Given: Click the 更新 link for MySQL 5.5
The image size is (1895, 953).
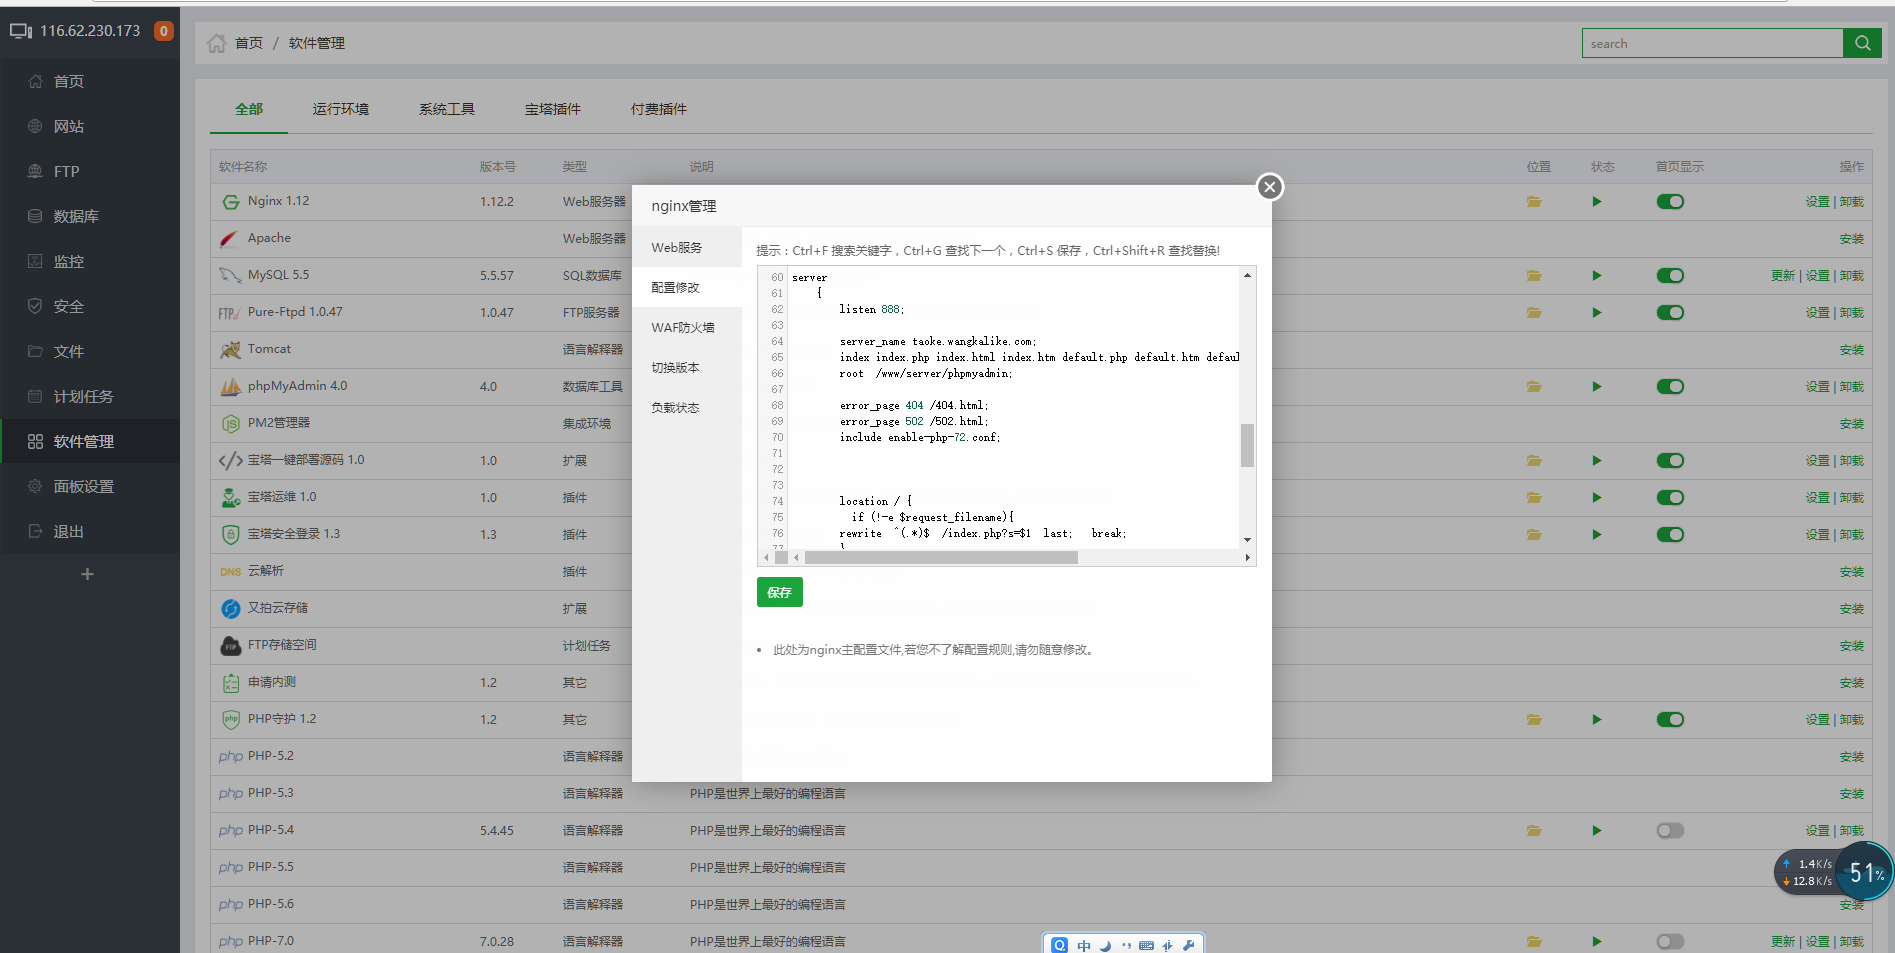Looking at the screenshot, I should tap(1783, 276).
